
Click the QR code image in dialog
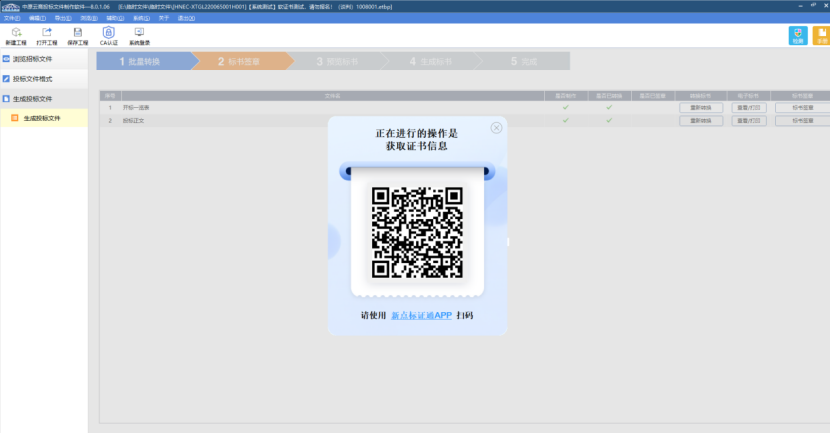417,232
